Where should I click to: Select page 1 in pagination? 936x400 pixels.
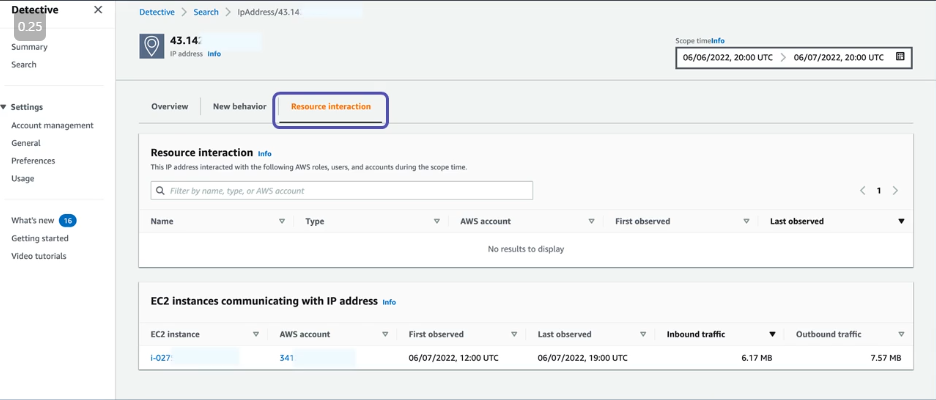coord(879,191)
